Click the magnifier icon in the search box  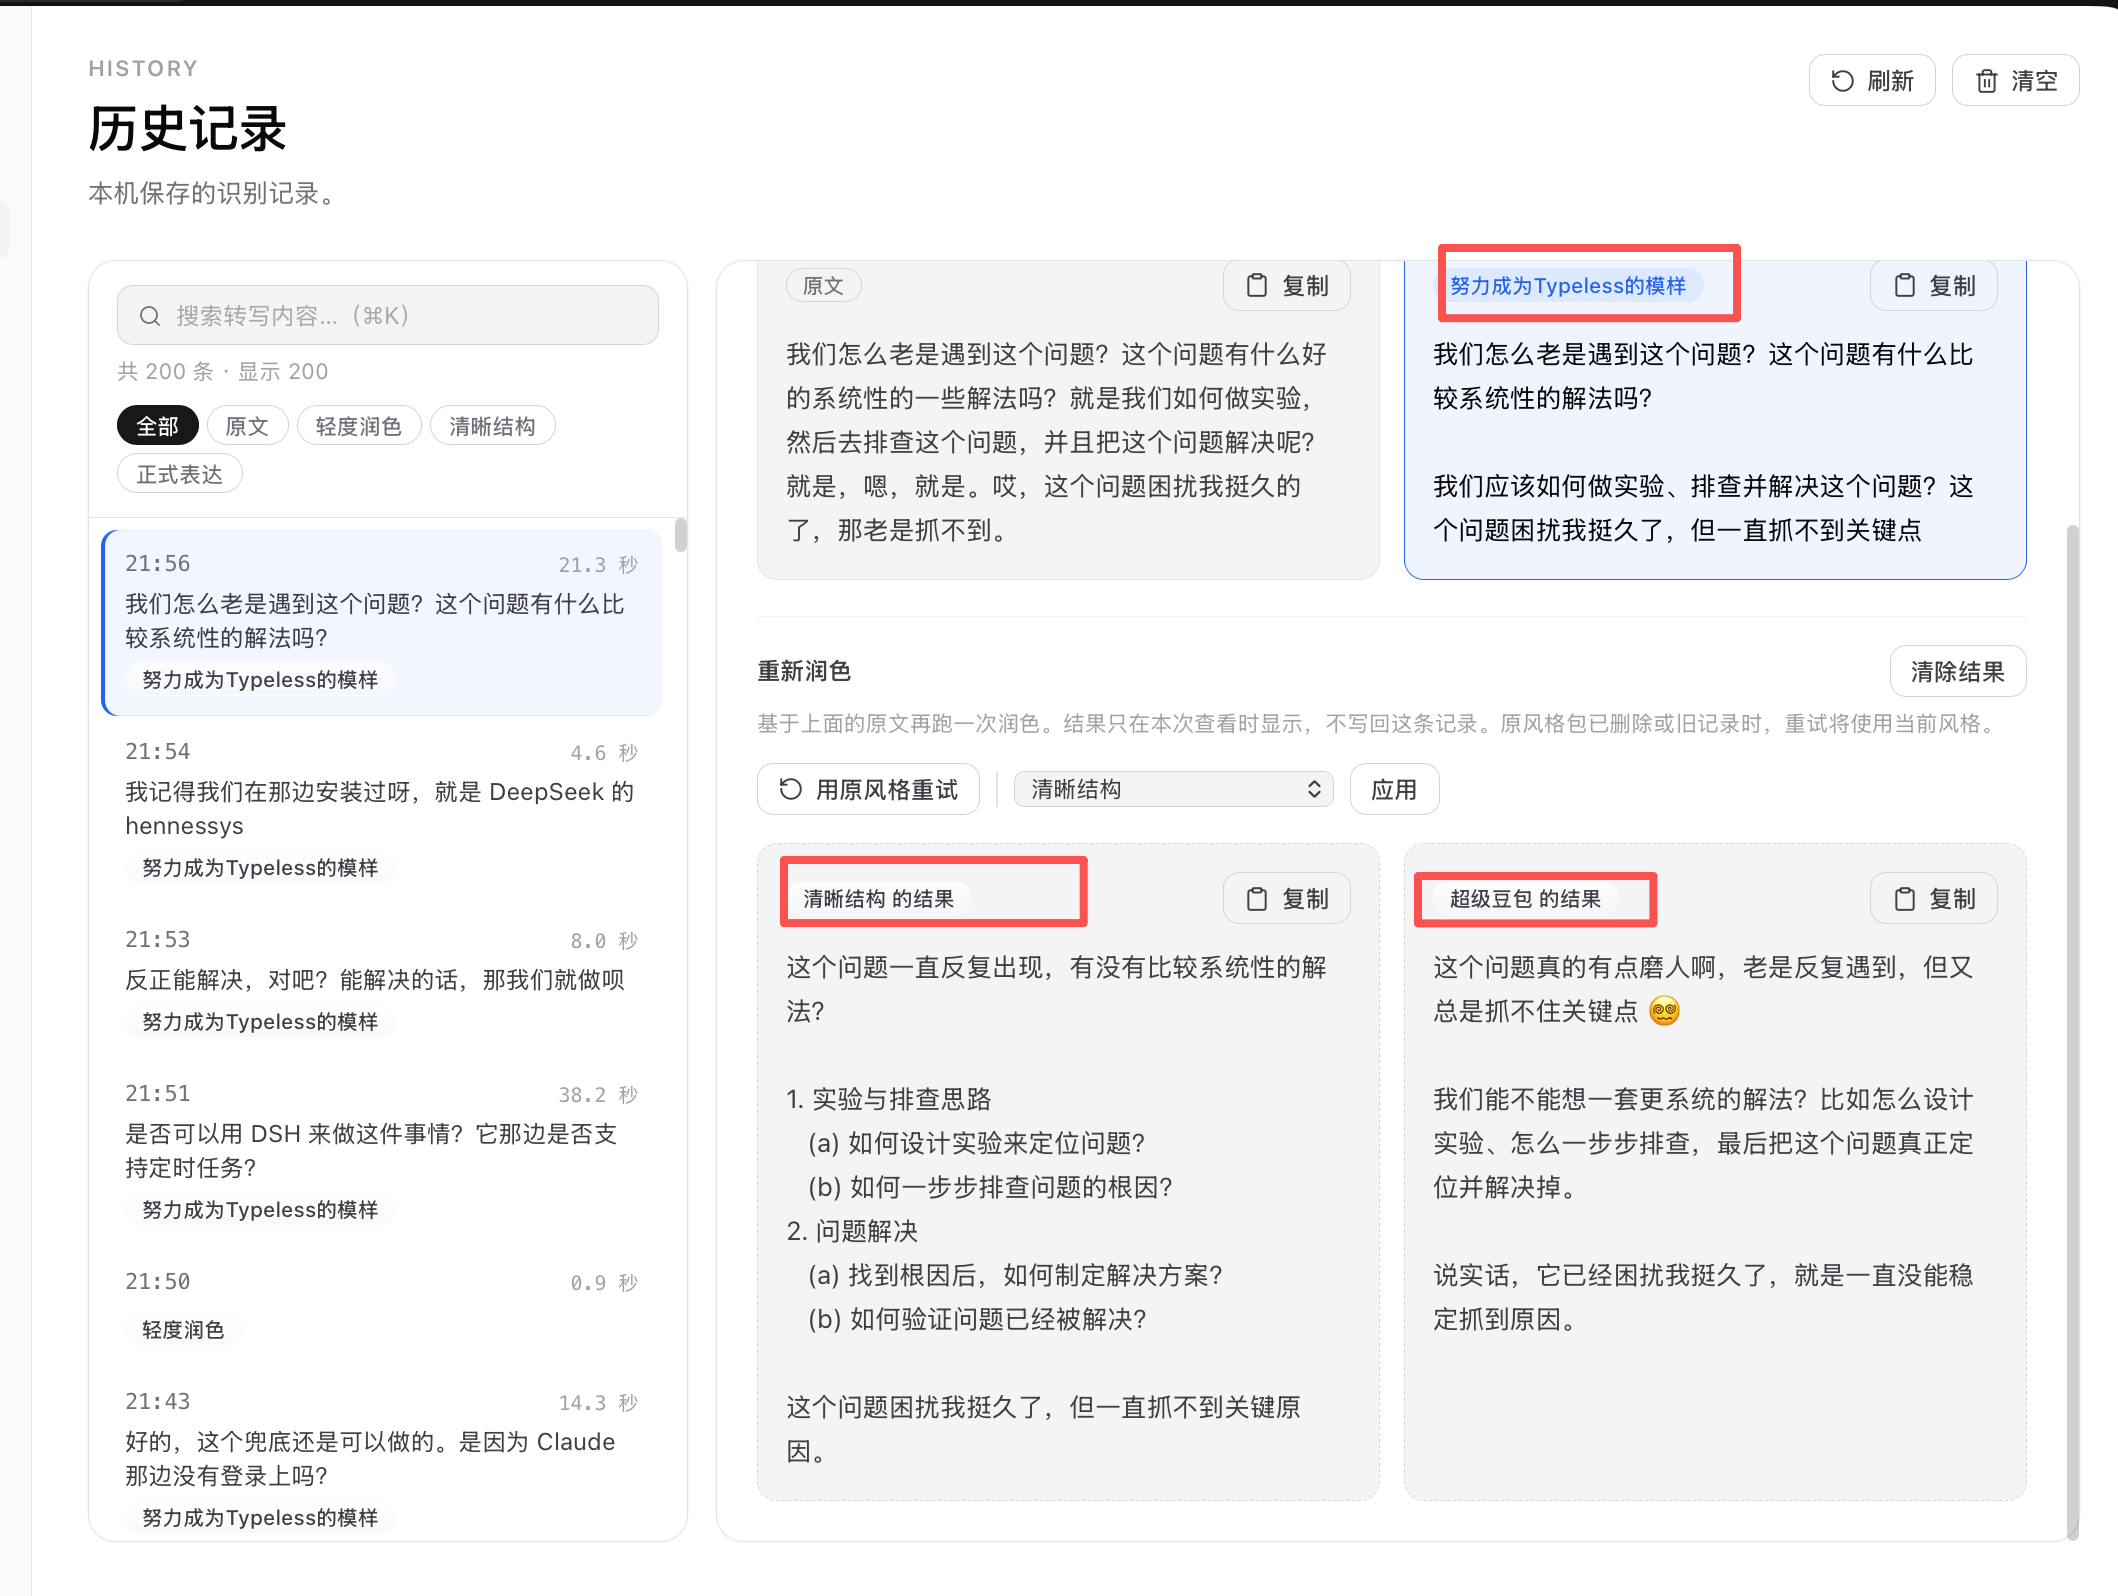(150, 316)
